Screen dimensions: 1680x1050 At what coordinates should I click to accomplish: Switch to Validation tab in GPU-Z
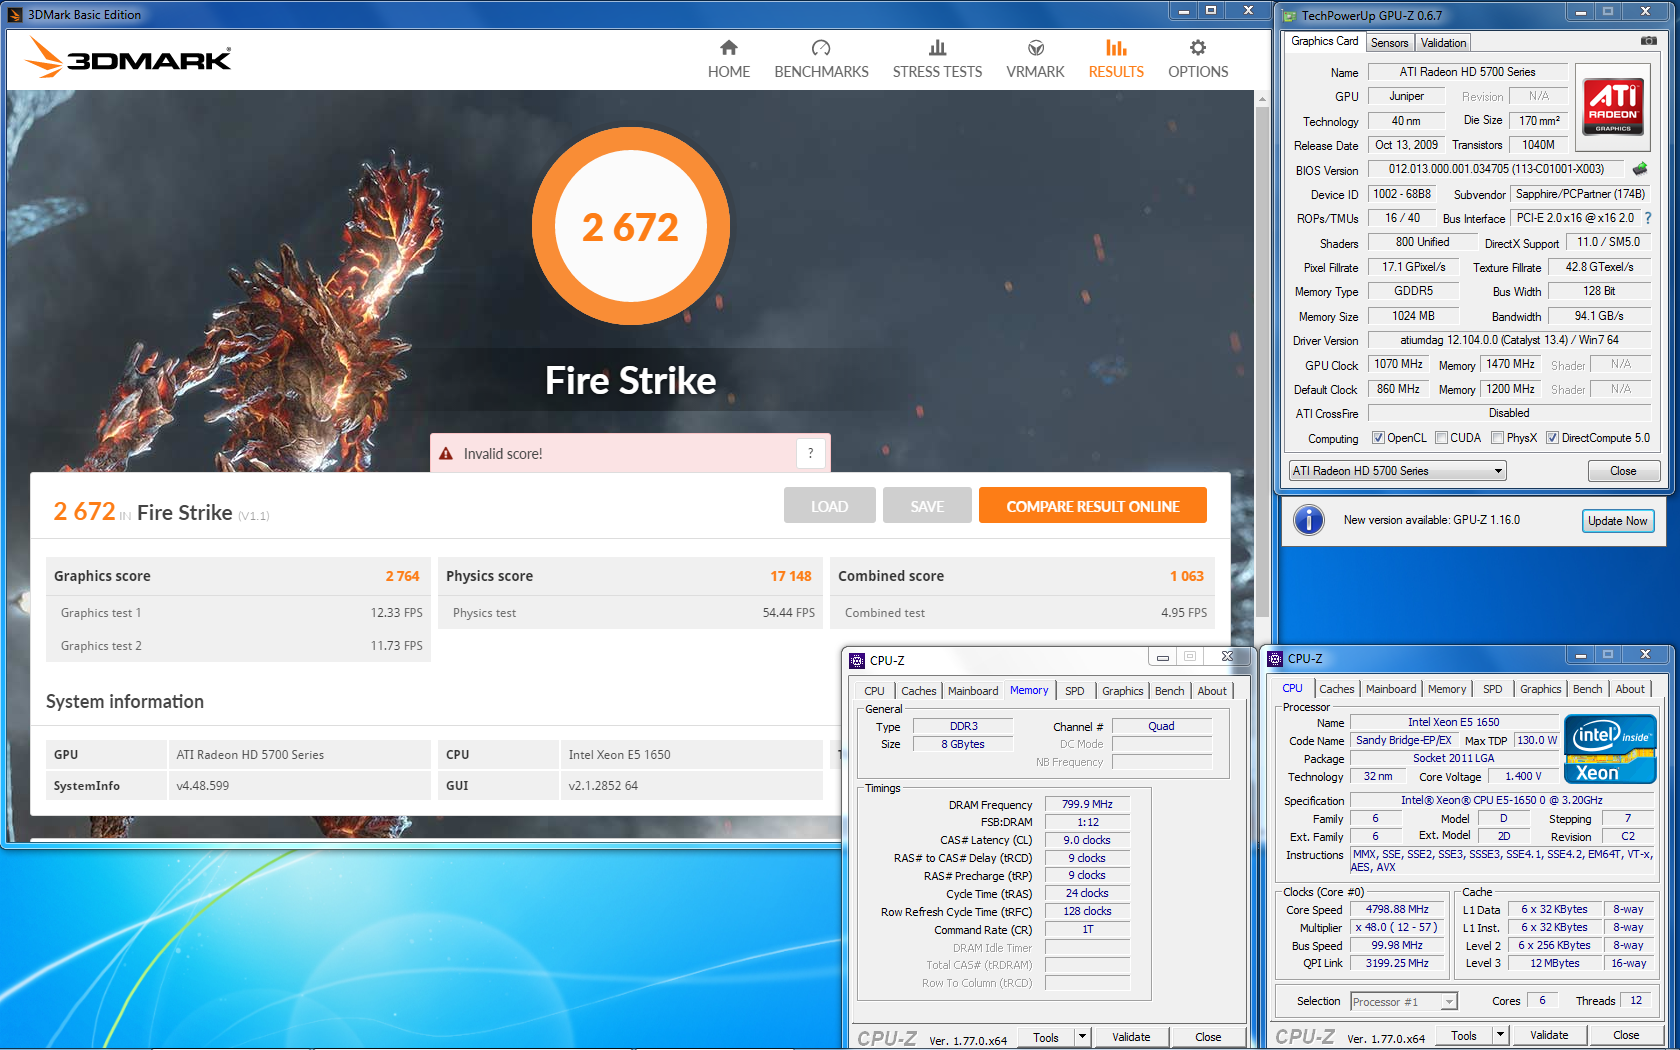(1443, 43)
